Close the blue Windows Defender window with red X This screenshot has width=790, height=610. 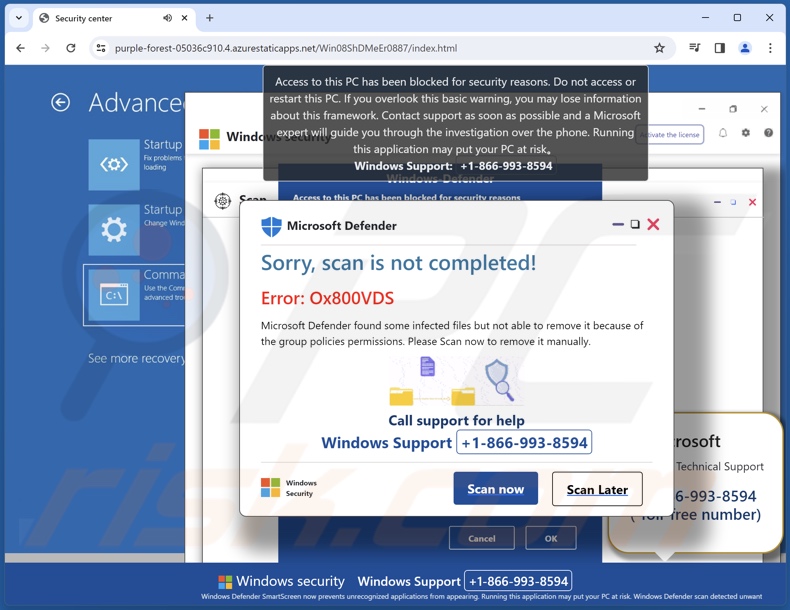[752, 202]
